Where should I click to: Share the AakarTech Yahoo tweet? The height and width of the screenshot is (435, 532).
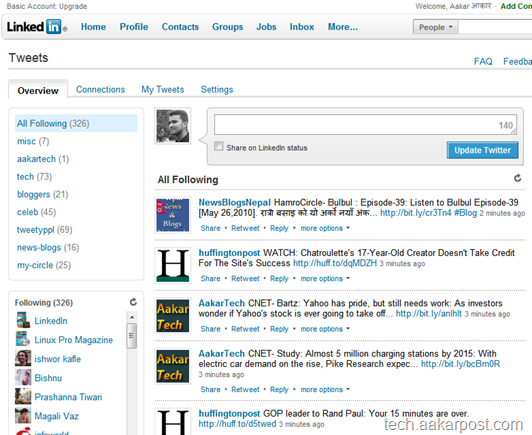click(x=210, y=329)
